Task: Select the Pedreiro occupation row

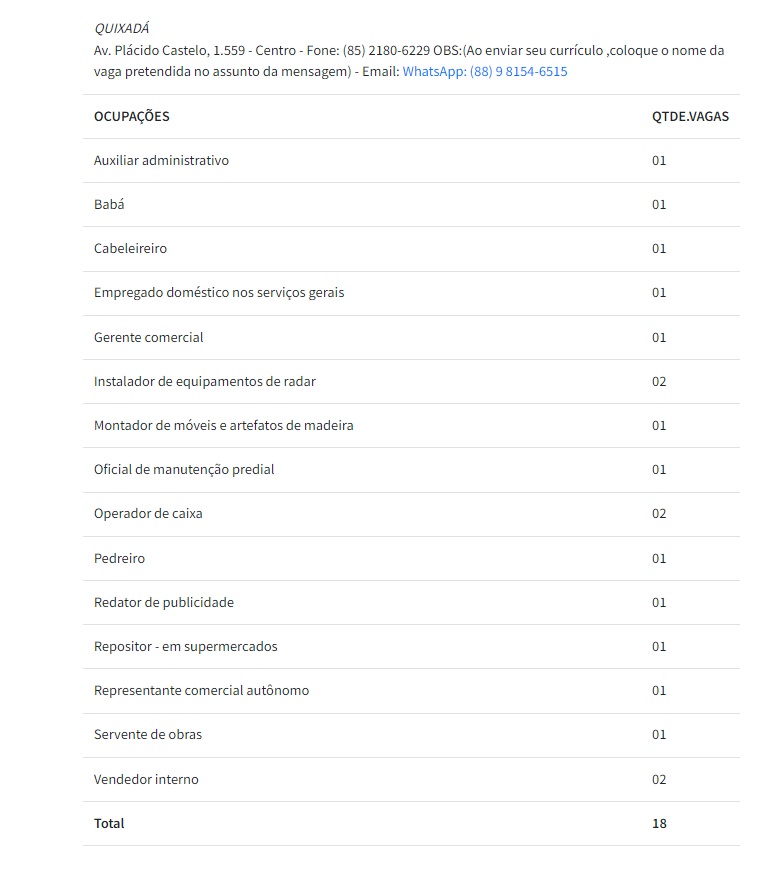Action: [119, 558]
